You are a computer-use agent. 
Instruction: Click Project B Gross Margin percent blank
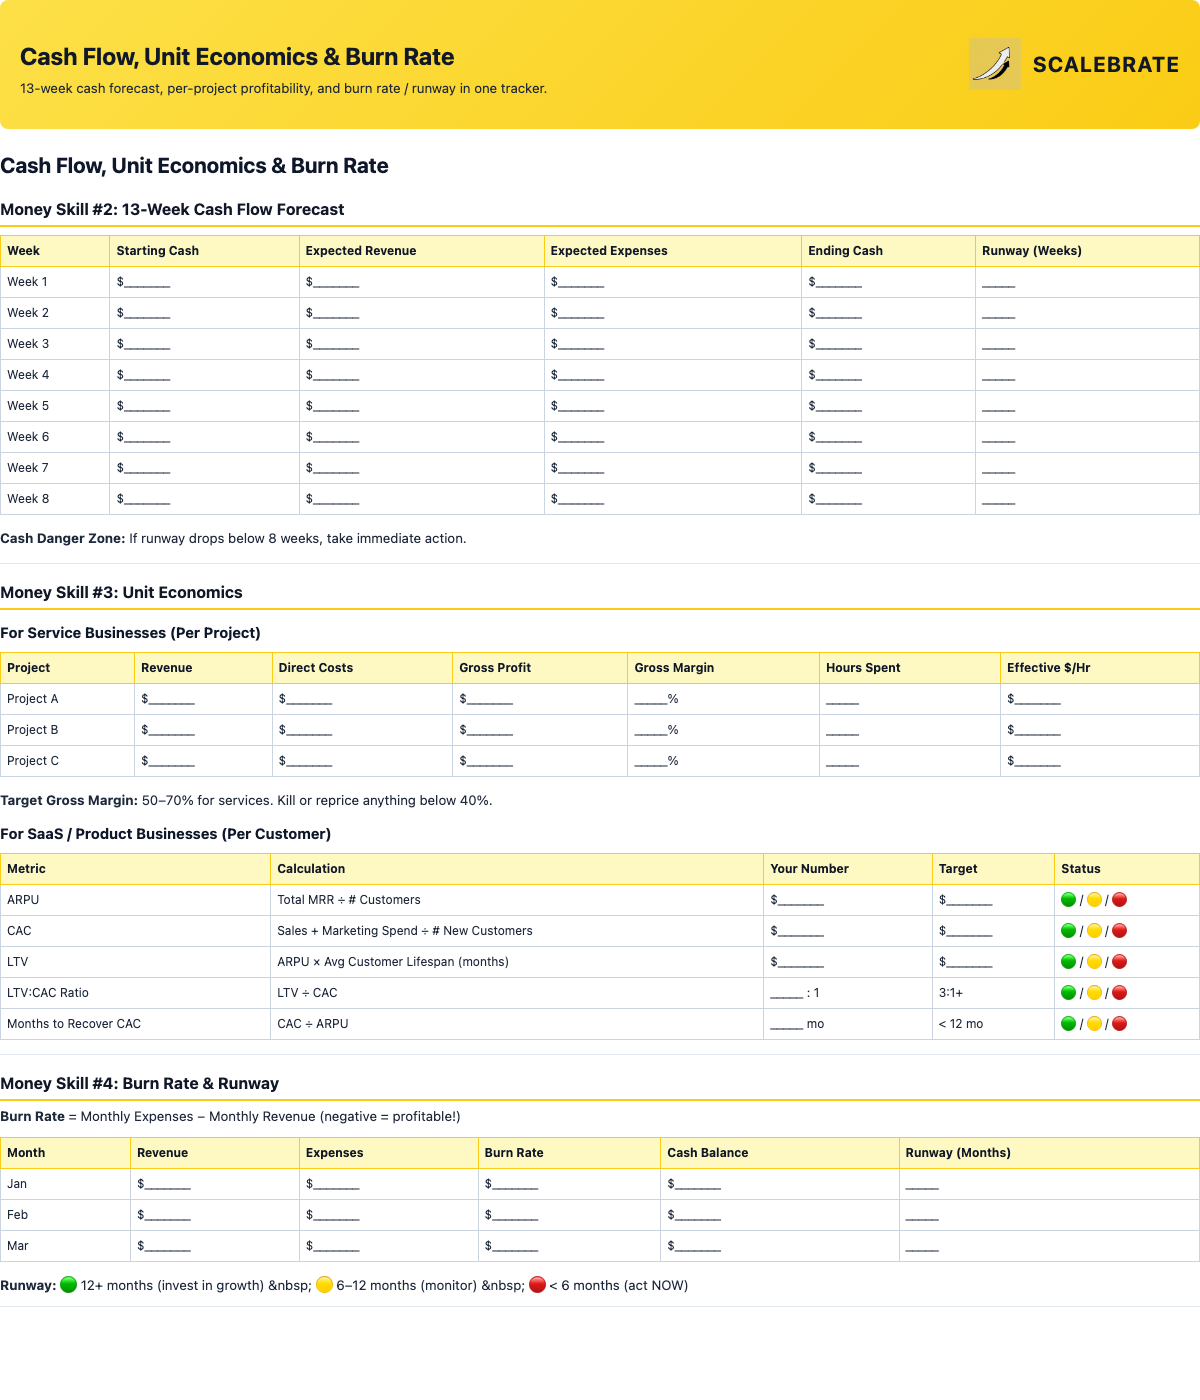pyautogui.click(x=657, y=730)
